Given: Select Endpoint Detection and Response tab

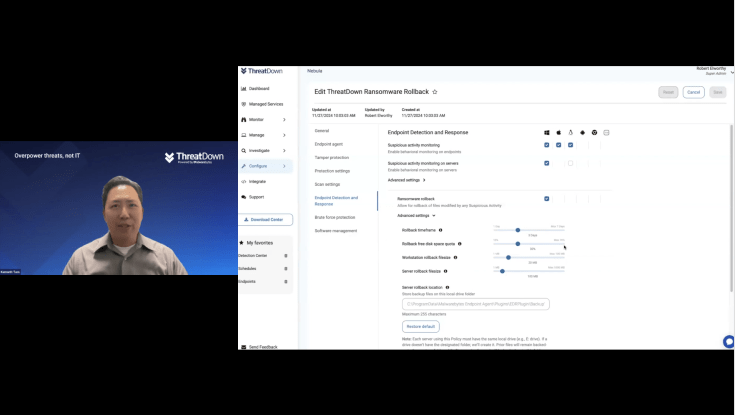Looking at the screenshot, I should [x=336, y=201].
